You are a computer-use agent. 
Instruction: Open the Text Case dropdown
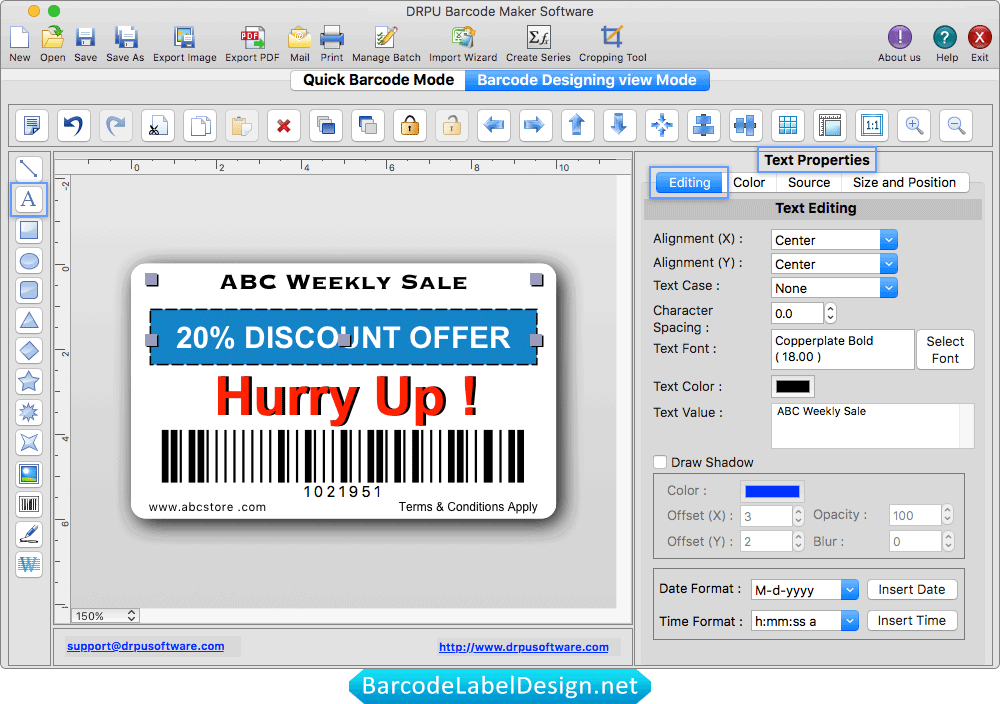(x=889, y=288)
